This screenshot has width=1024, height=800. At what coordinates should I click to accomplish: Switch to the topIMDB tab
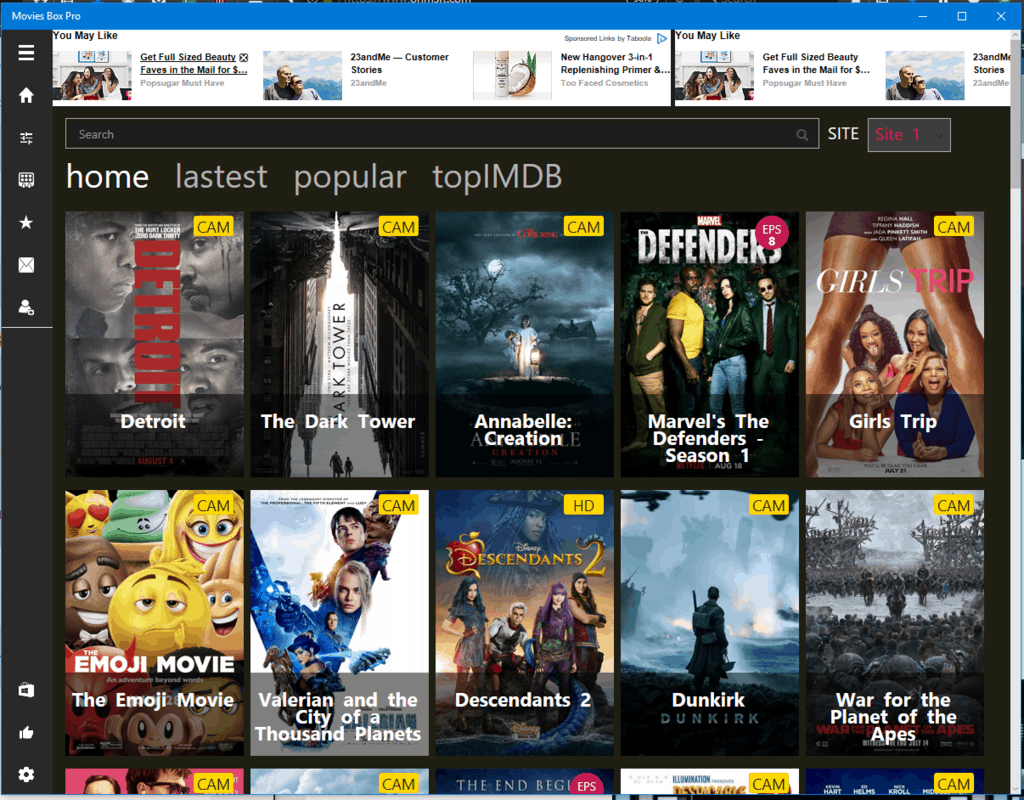point(497,178)
